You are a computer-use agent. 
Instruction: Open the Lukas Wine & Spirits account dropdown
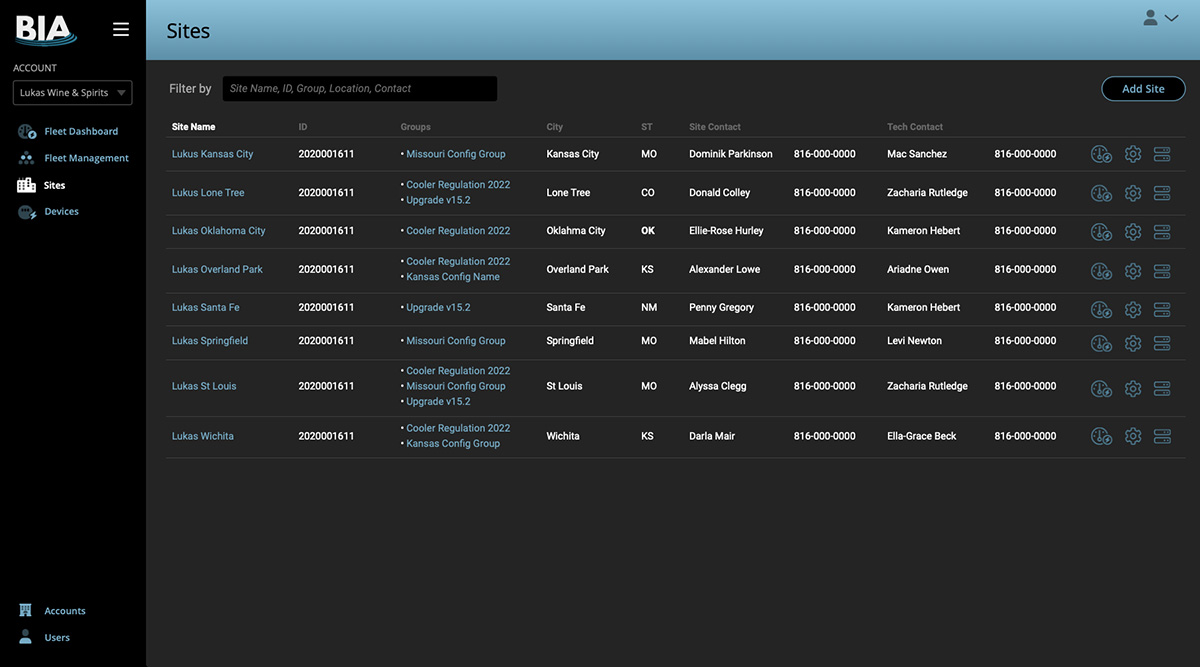[x=72, y=93]
